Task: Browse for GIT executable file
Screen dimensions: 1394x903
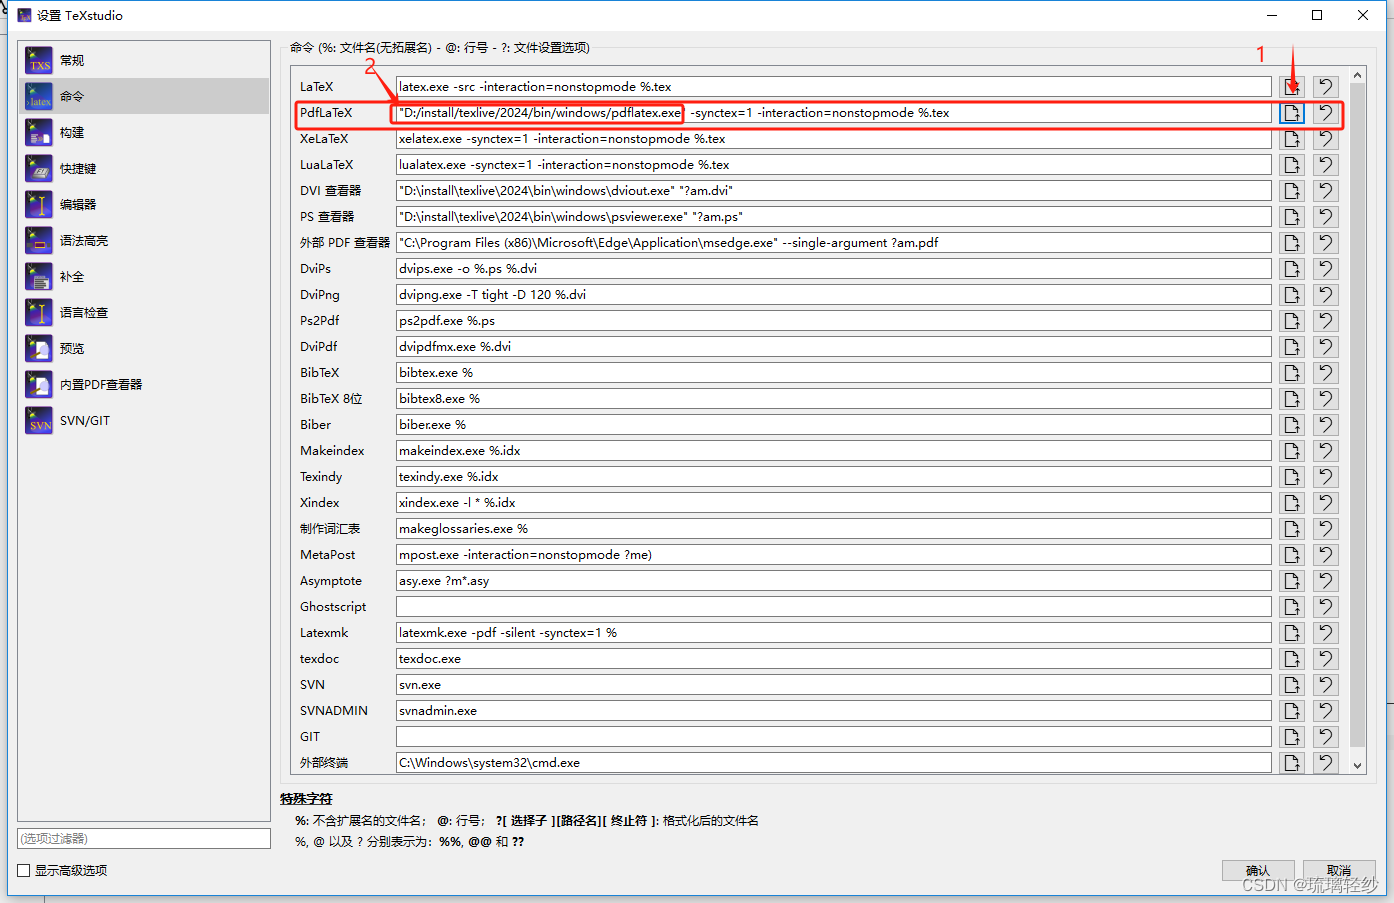Action: (x=1292, y=737)
